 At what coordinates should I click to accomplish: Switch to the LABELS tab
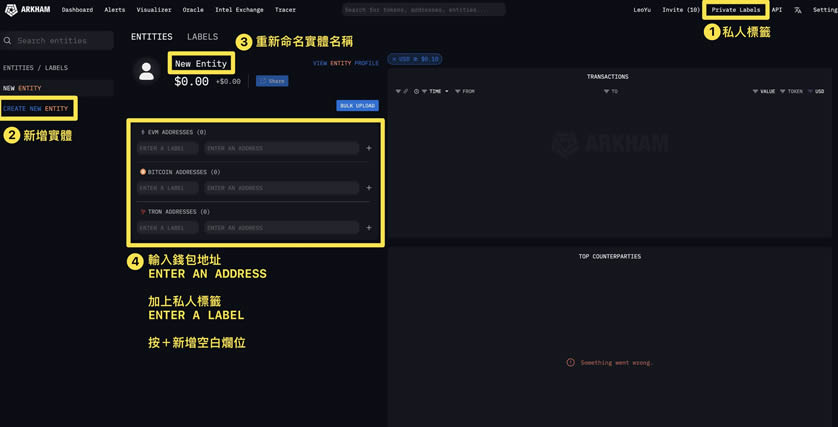[x=202, y=37]
